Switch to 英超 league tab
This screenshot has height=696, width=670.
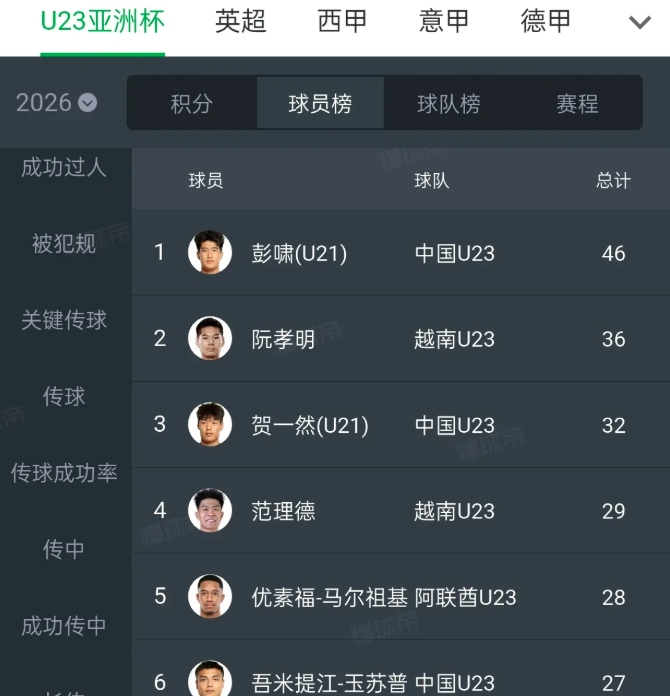(241, 21)
